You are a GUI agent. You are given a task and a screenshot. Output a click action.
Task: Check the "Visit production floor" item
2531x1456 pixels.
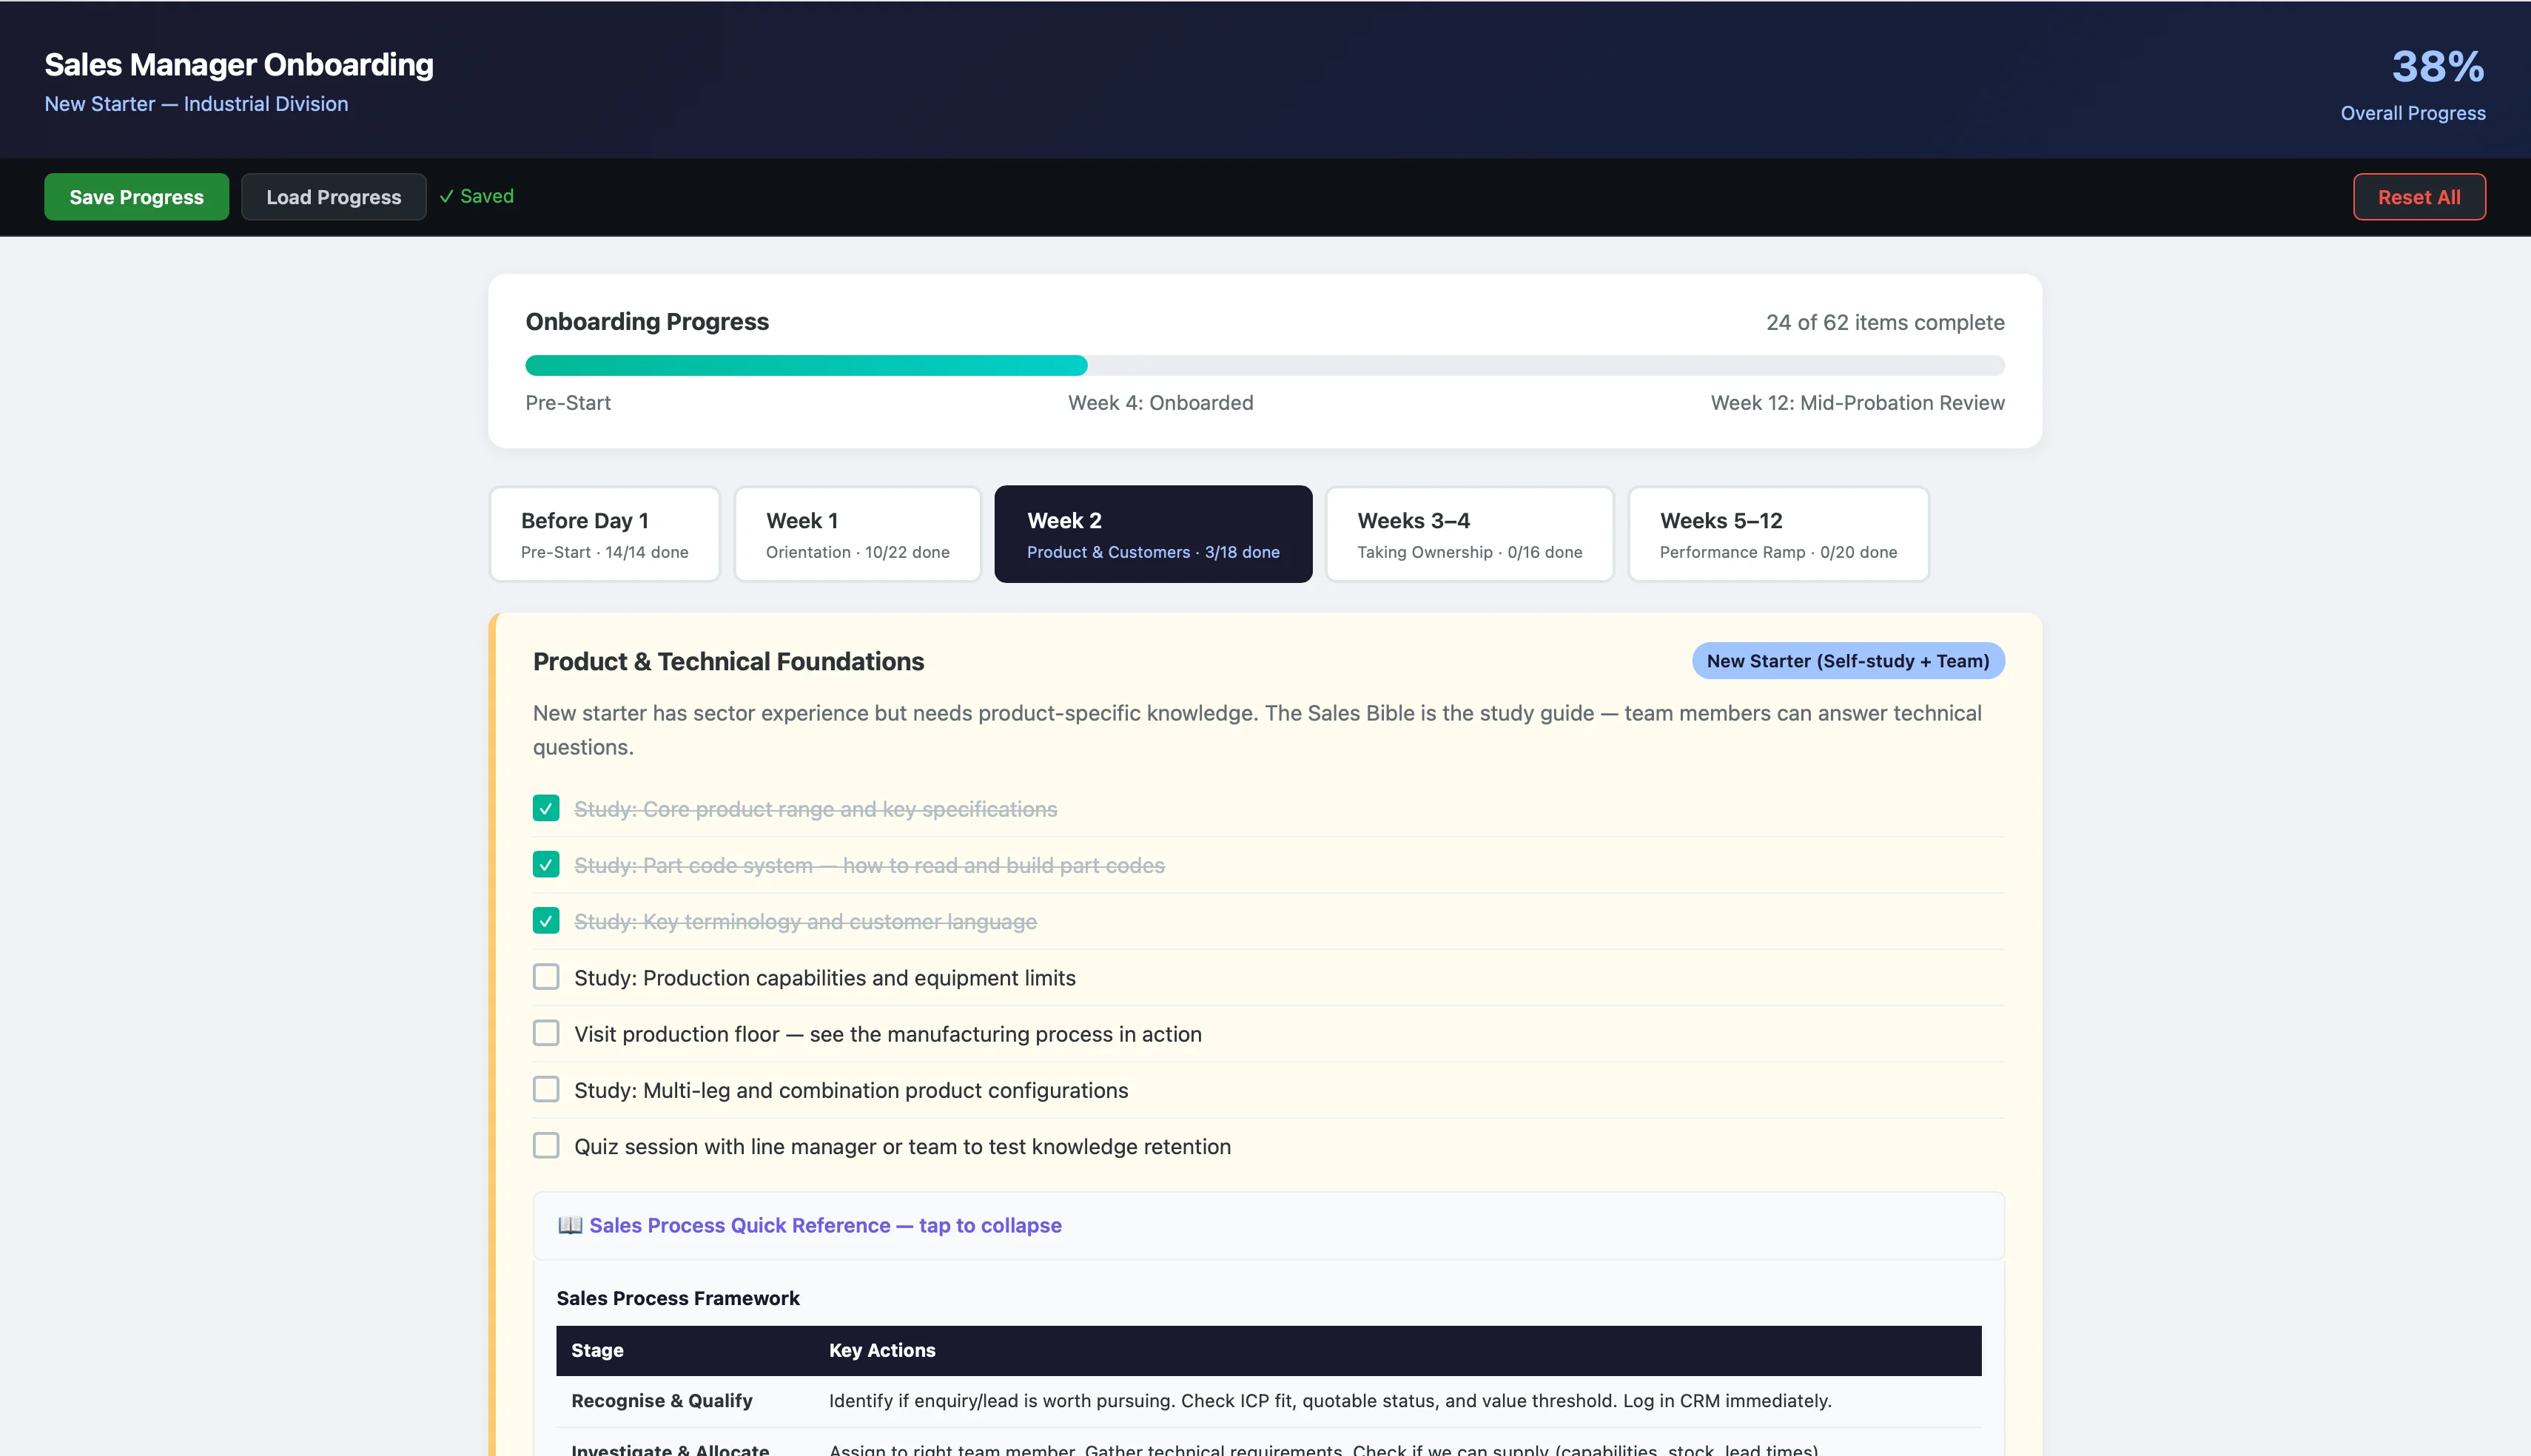coord(546,1033)
